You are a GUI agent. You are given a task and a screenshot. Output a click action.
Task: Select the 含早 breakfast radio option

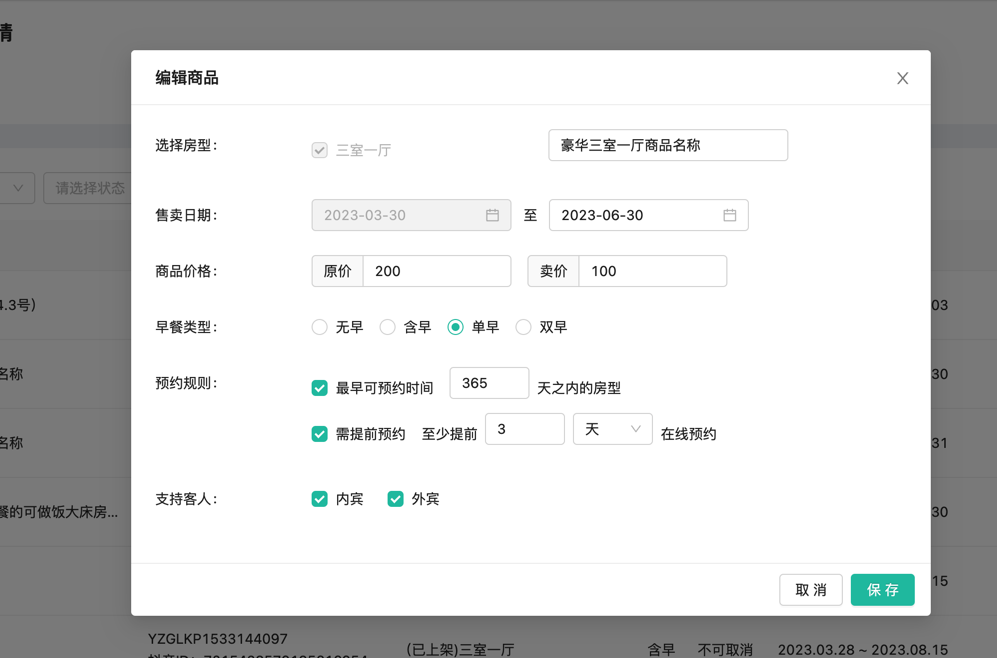click(387, 327)
